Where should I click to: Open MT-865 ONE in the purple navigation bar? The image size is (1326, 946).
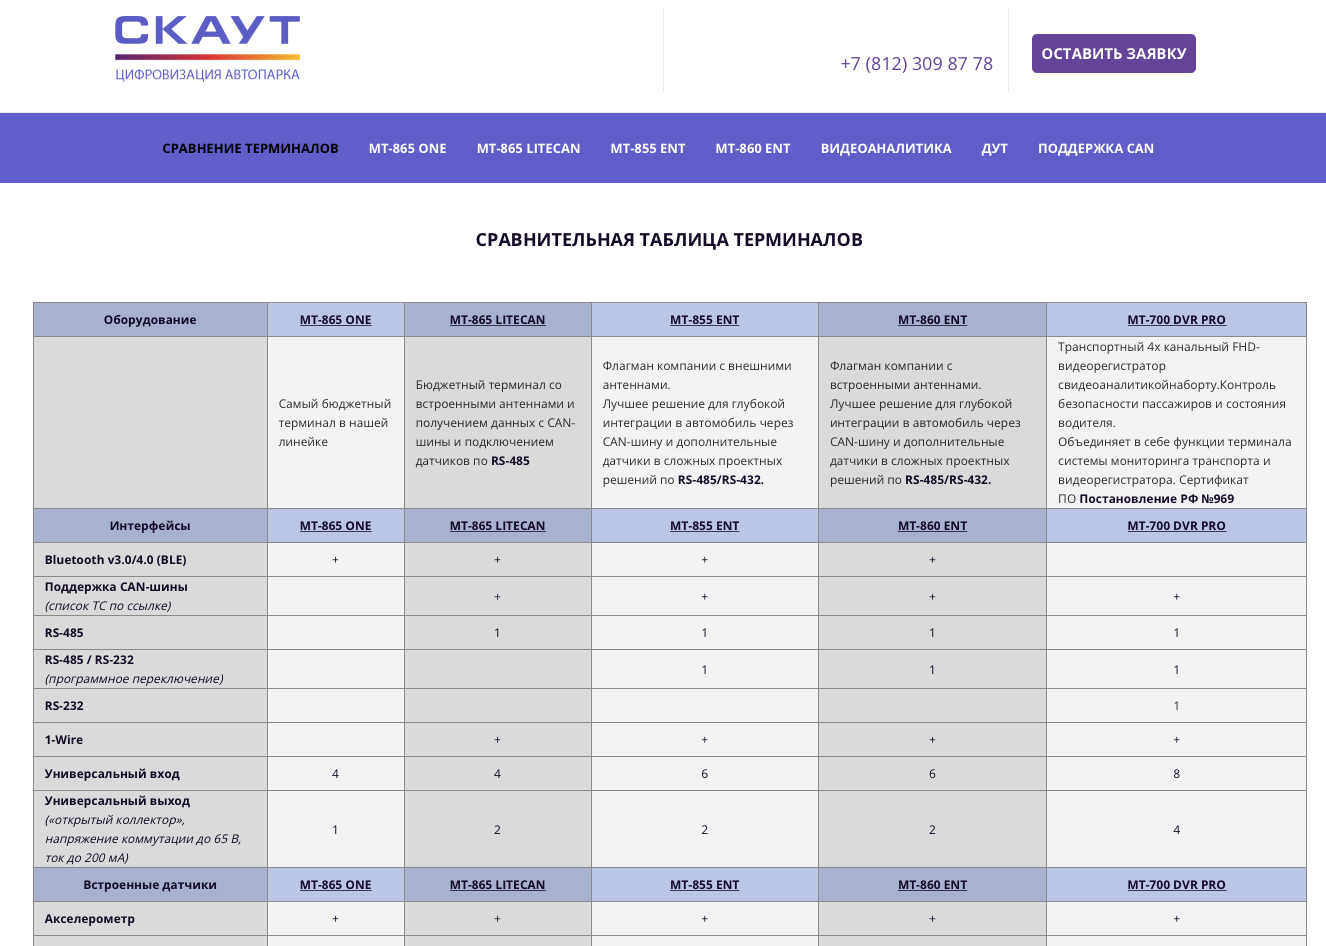pyautogui.click(x=407, y=148)
